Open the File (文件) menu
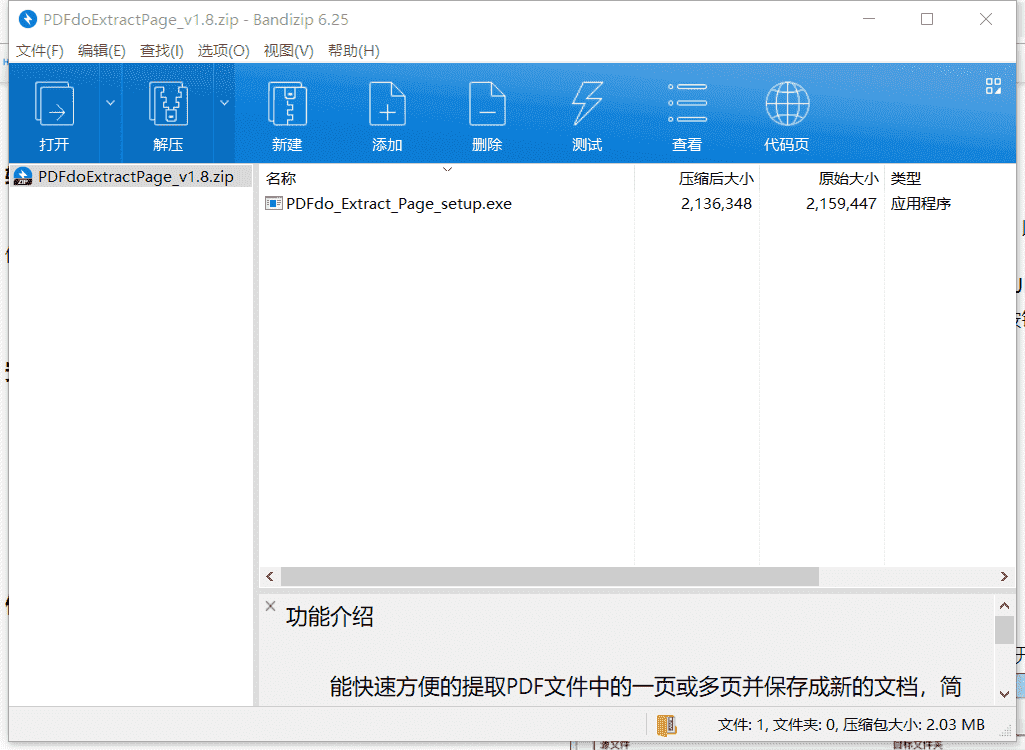The width and height of the screenshot is (1025, 750). point(39,51)
